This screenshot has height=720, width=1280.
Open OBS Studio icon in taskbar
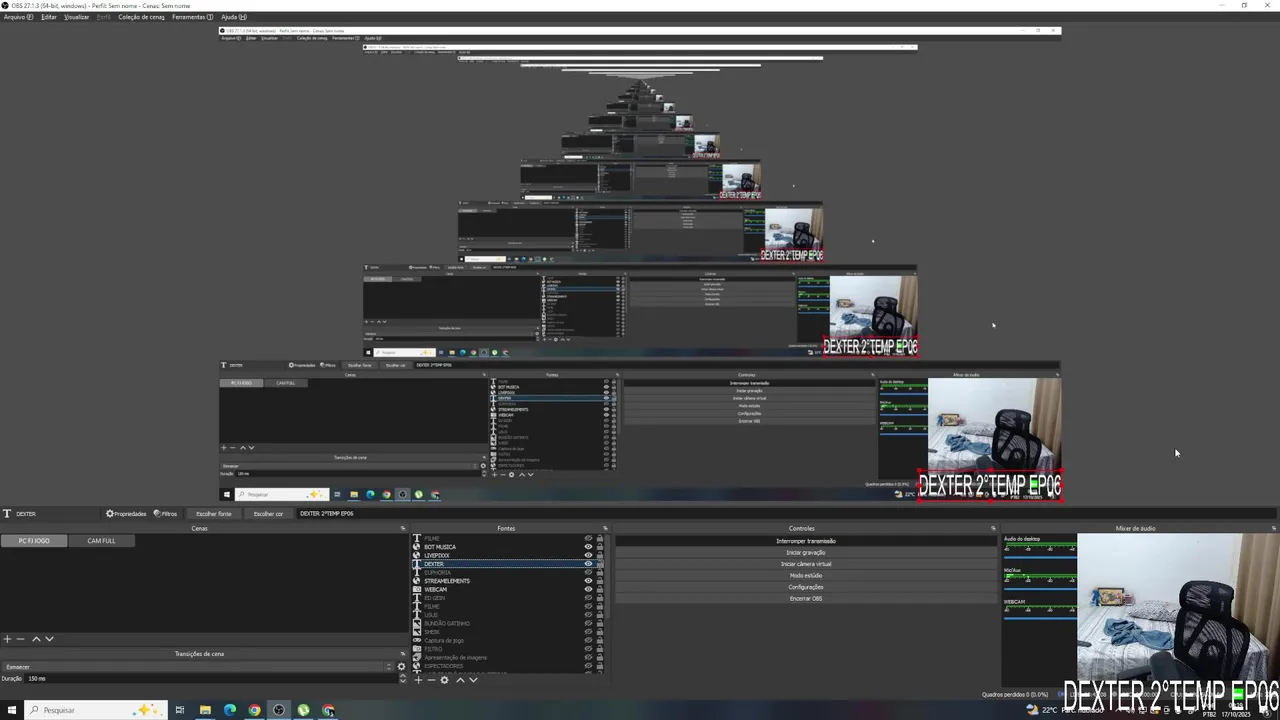click(279, 710)
